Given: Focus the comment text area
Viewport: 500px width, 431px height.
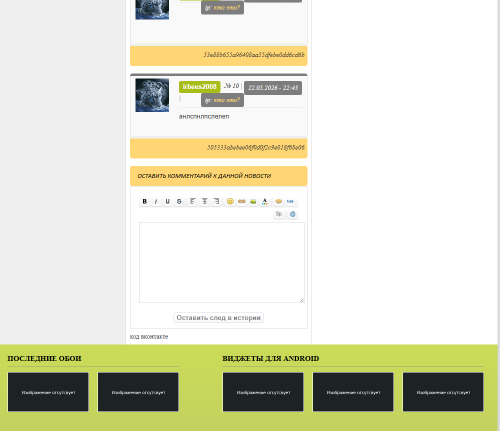Looking at the screenshot, I should coord(222,263).
